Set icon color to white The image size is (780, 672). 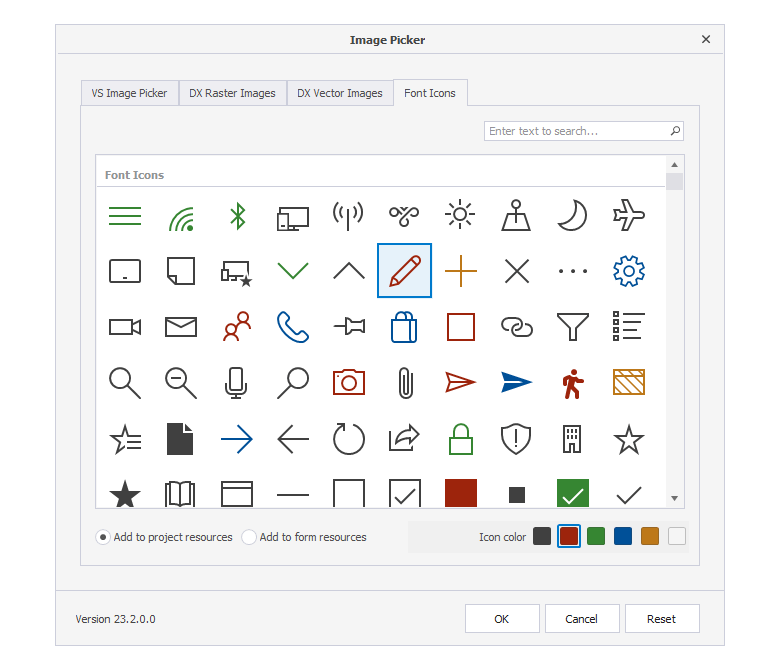(677, 536)
